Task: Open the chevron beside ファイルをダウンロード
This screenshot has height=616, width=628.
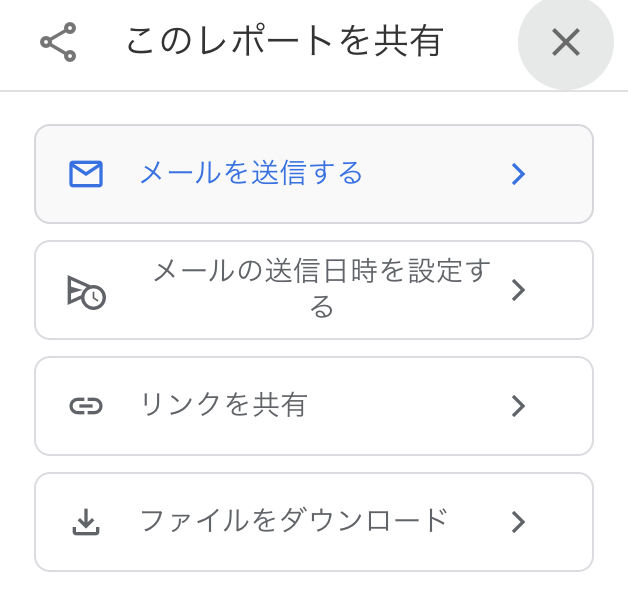Action: click(518, 522)
